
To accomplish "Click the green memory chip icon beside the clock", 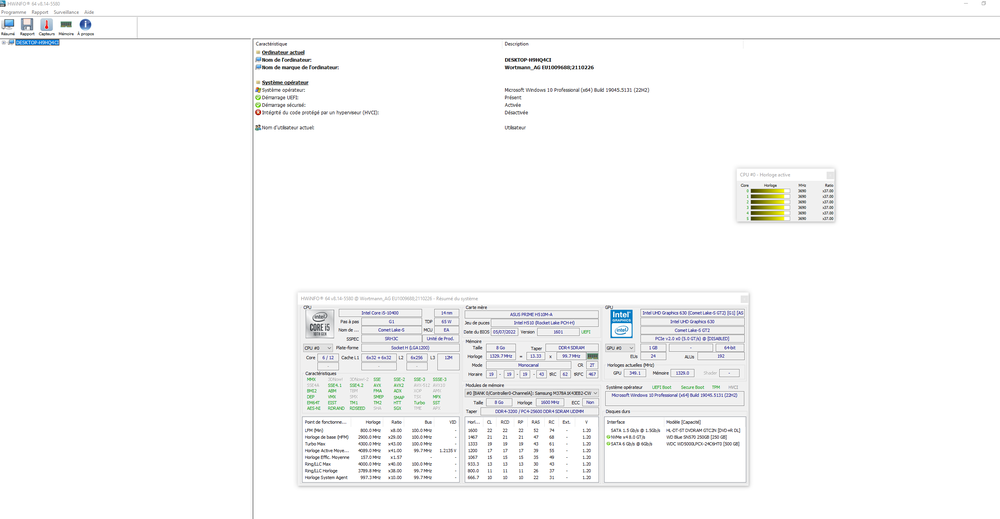I will click(592, 355).
